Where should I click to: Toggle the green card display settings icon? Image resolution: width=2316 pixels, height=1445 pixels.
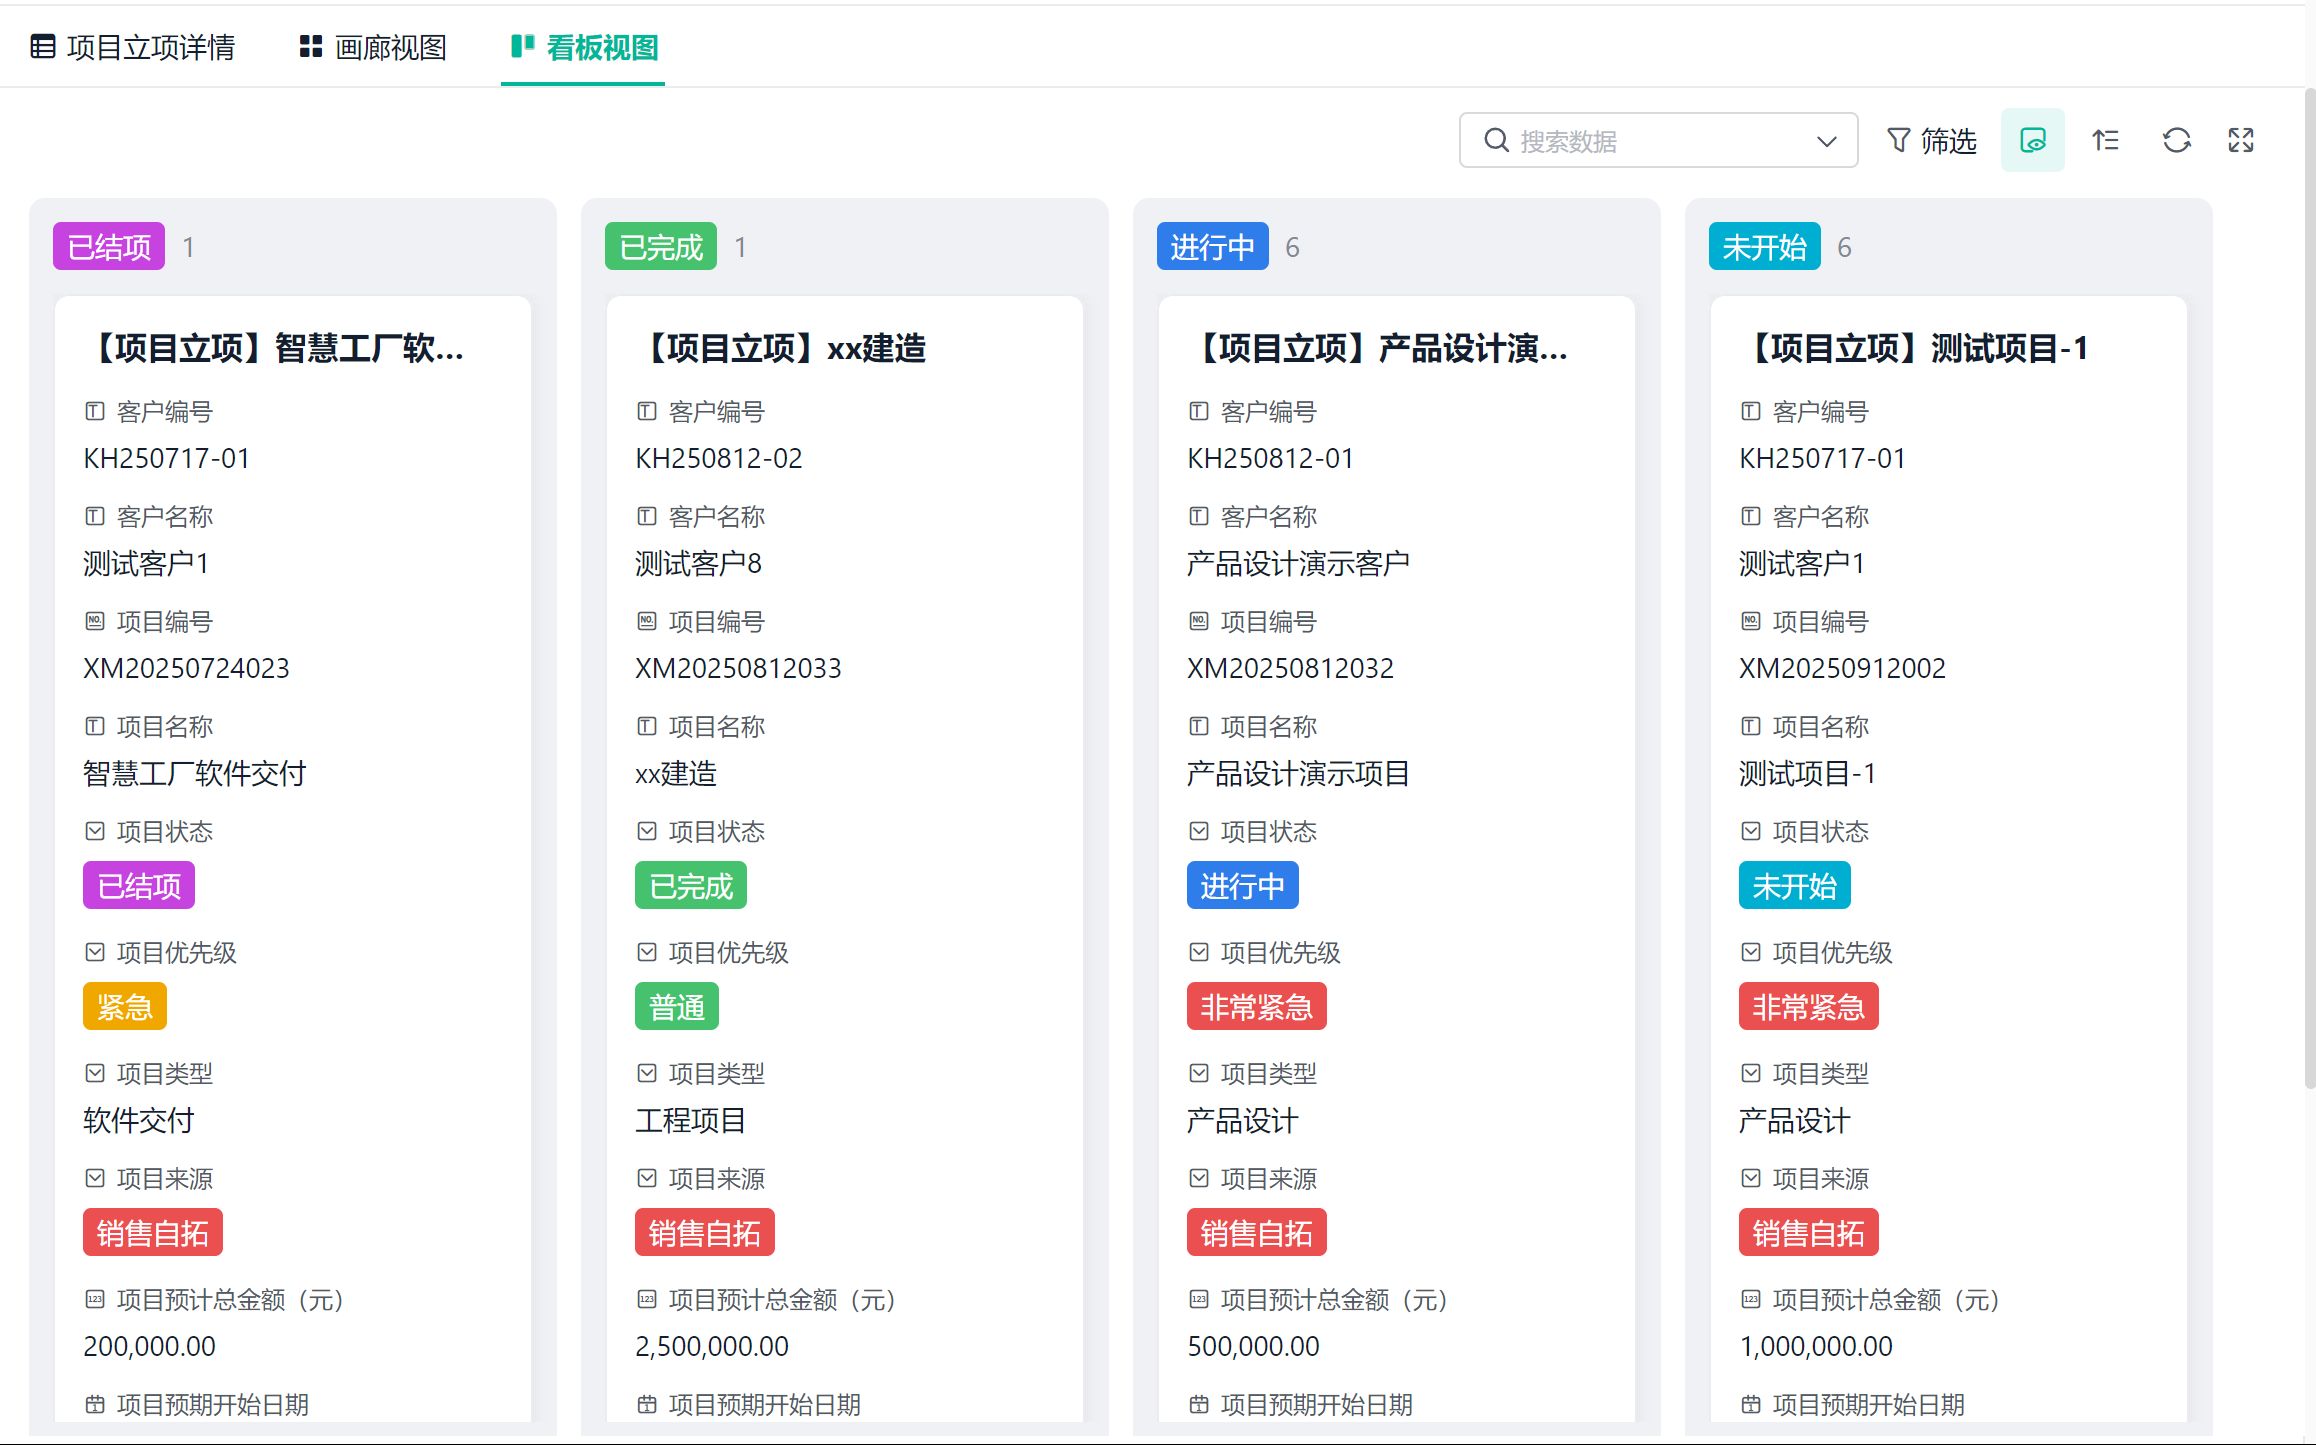pos(2032,141)
